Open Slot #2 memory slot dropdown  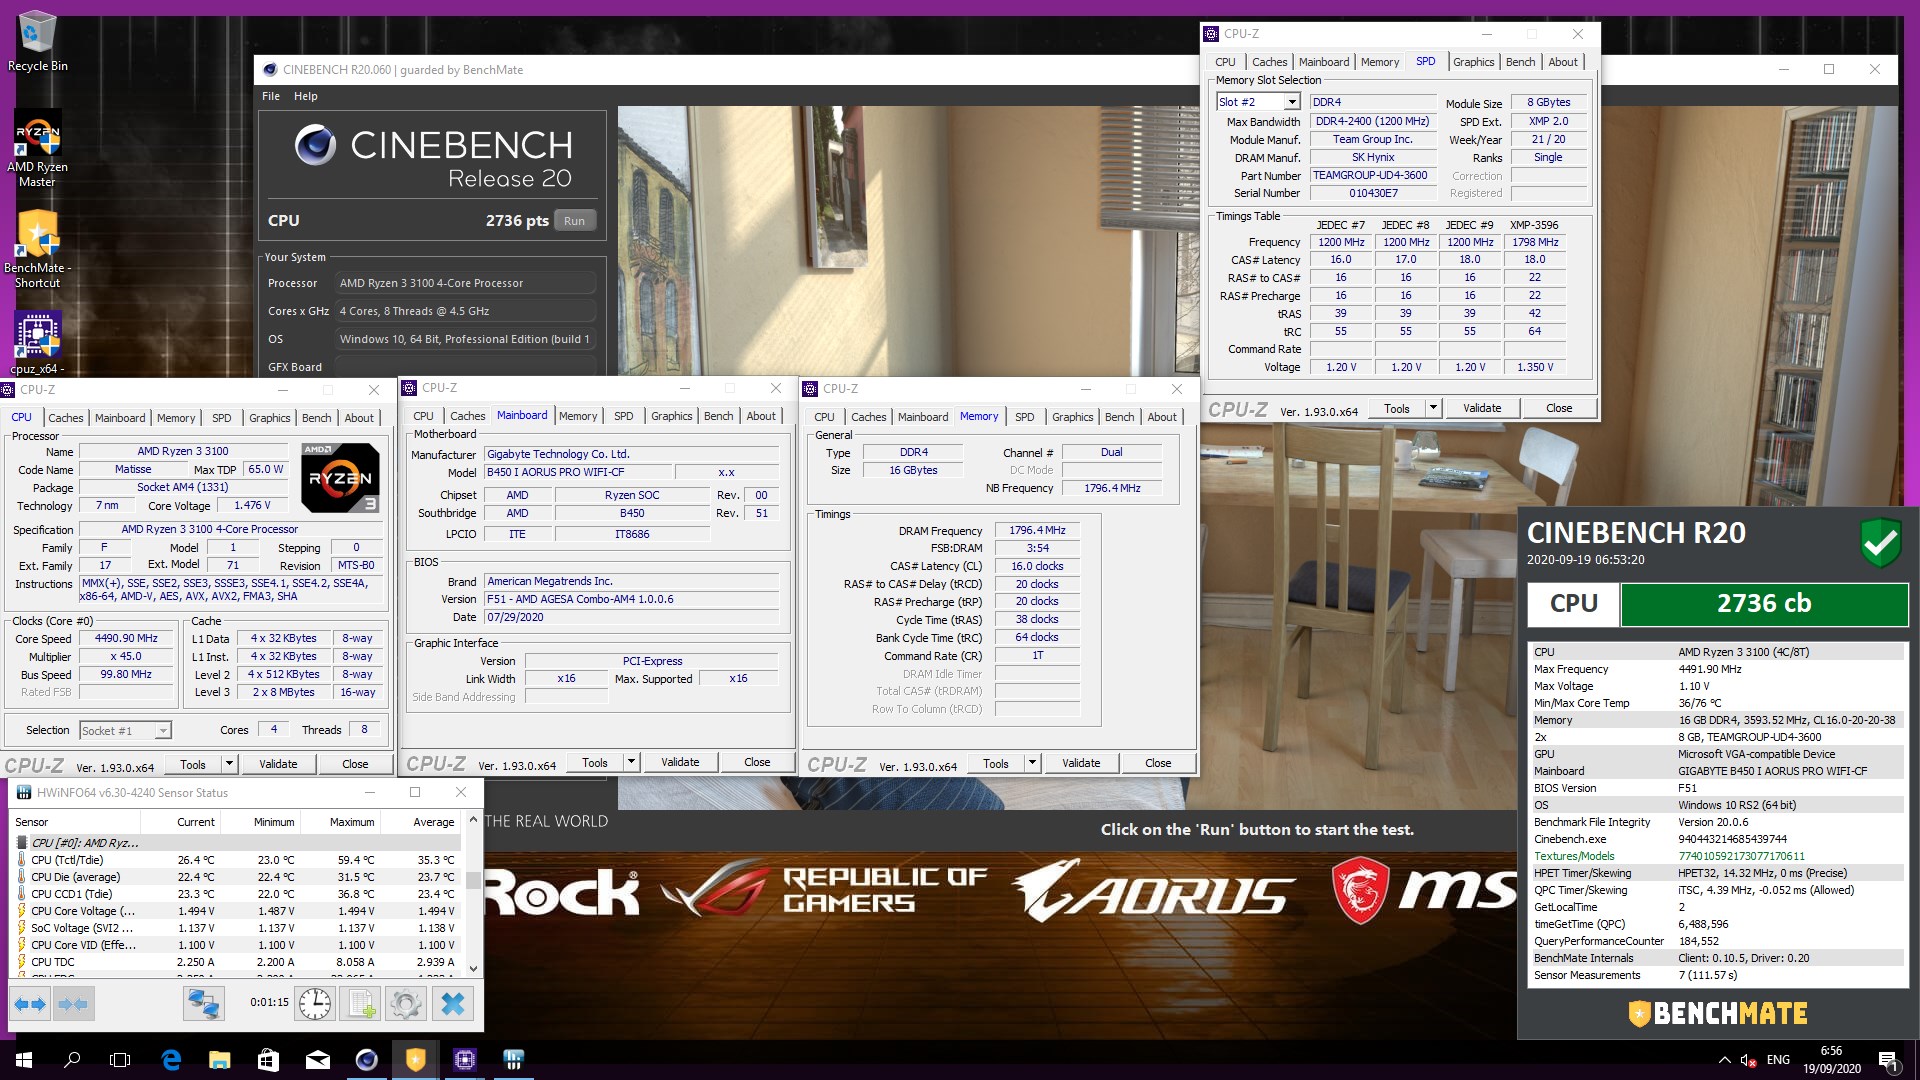tap(1292, 102)
